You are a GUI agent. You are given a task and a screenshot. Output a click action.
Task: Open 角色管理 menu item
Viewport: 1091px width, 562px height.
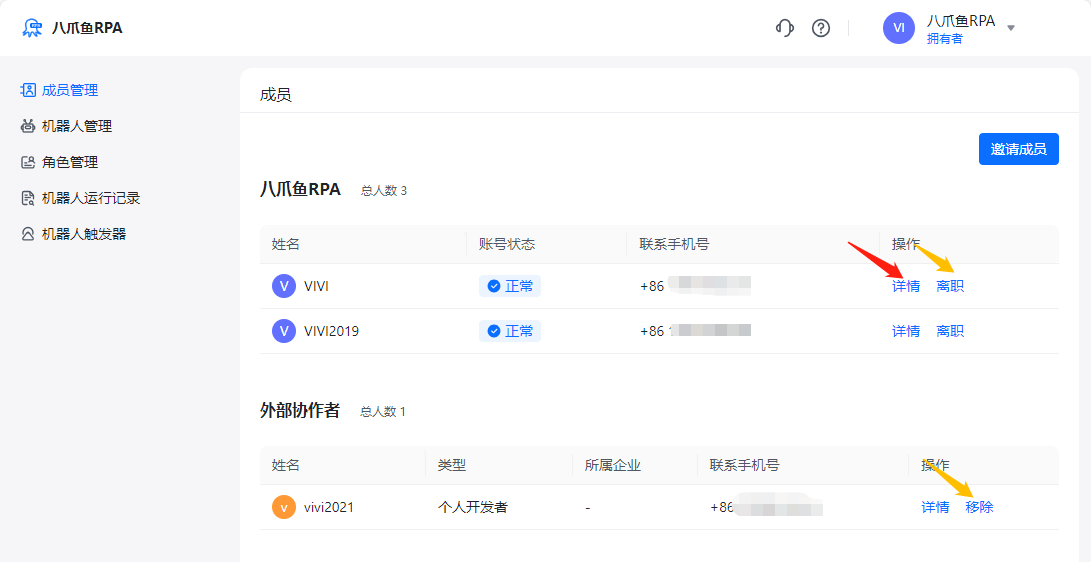click(x=70, y=162)
